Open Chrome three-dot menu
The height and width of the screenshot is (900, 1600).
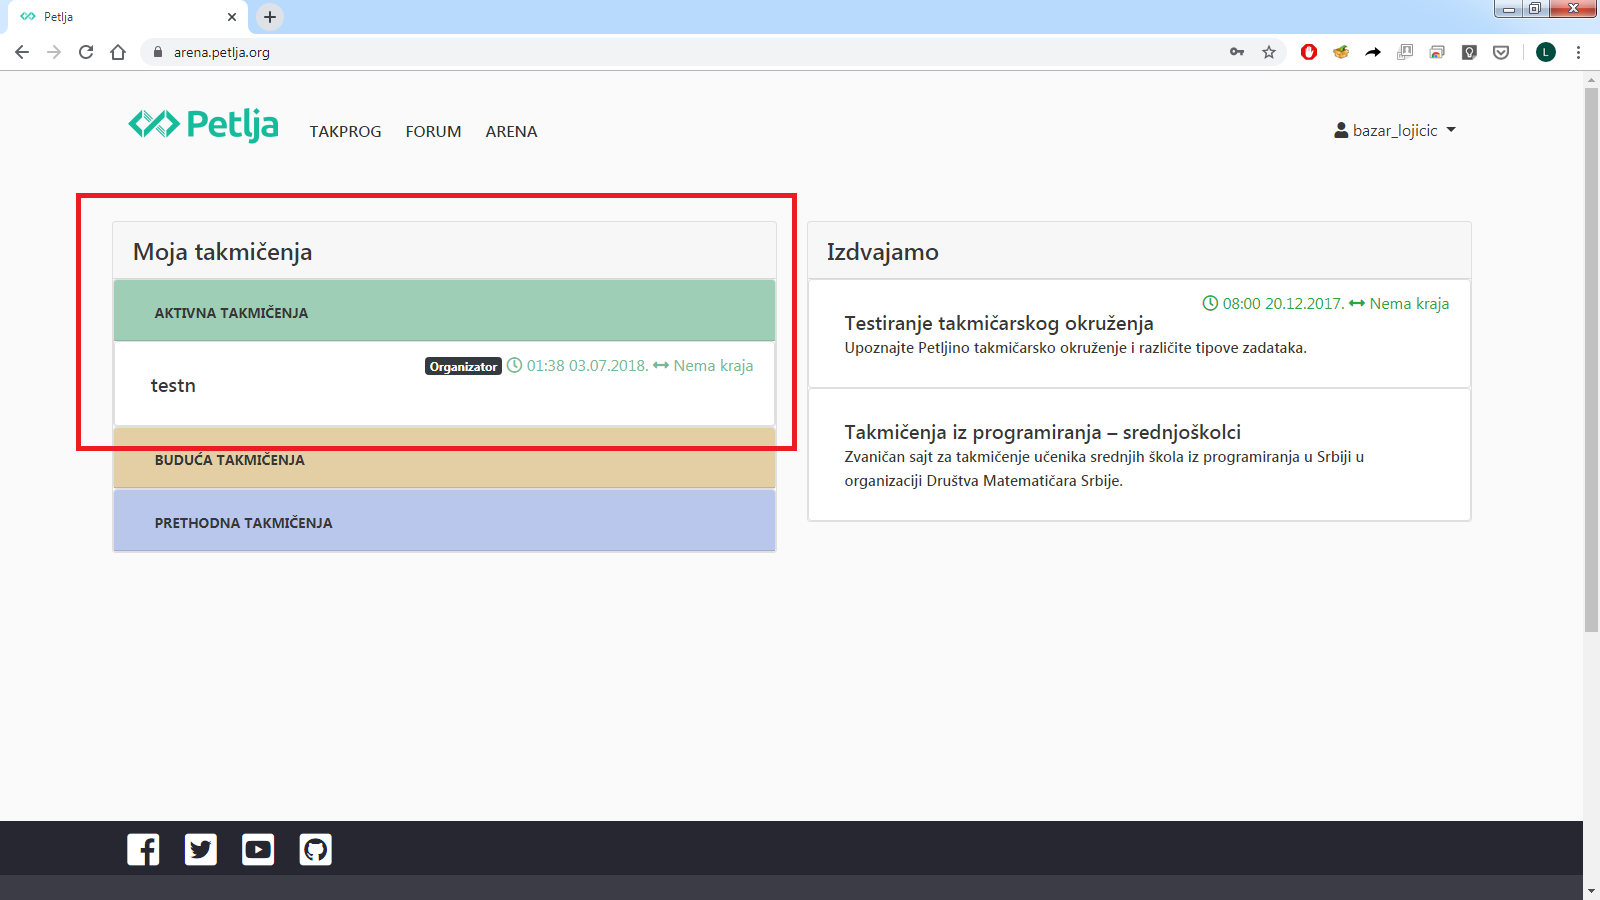tap(1578, 52)
